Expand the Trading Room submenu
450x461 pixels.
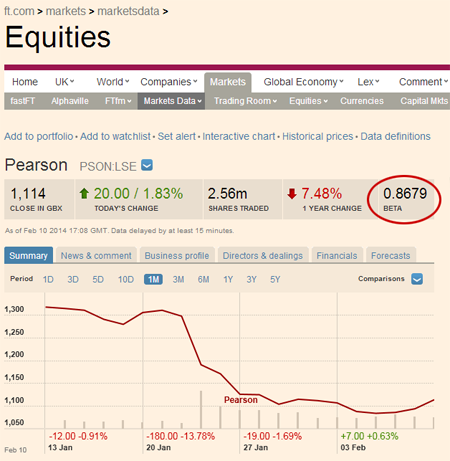(x=245, y=101)
